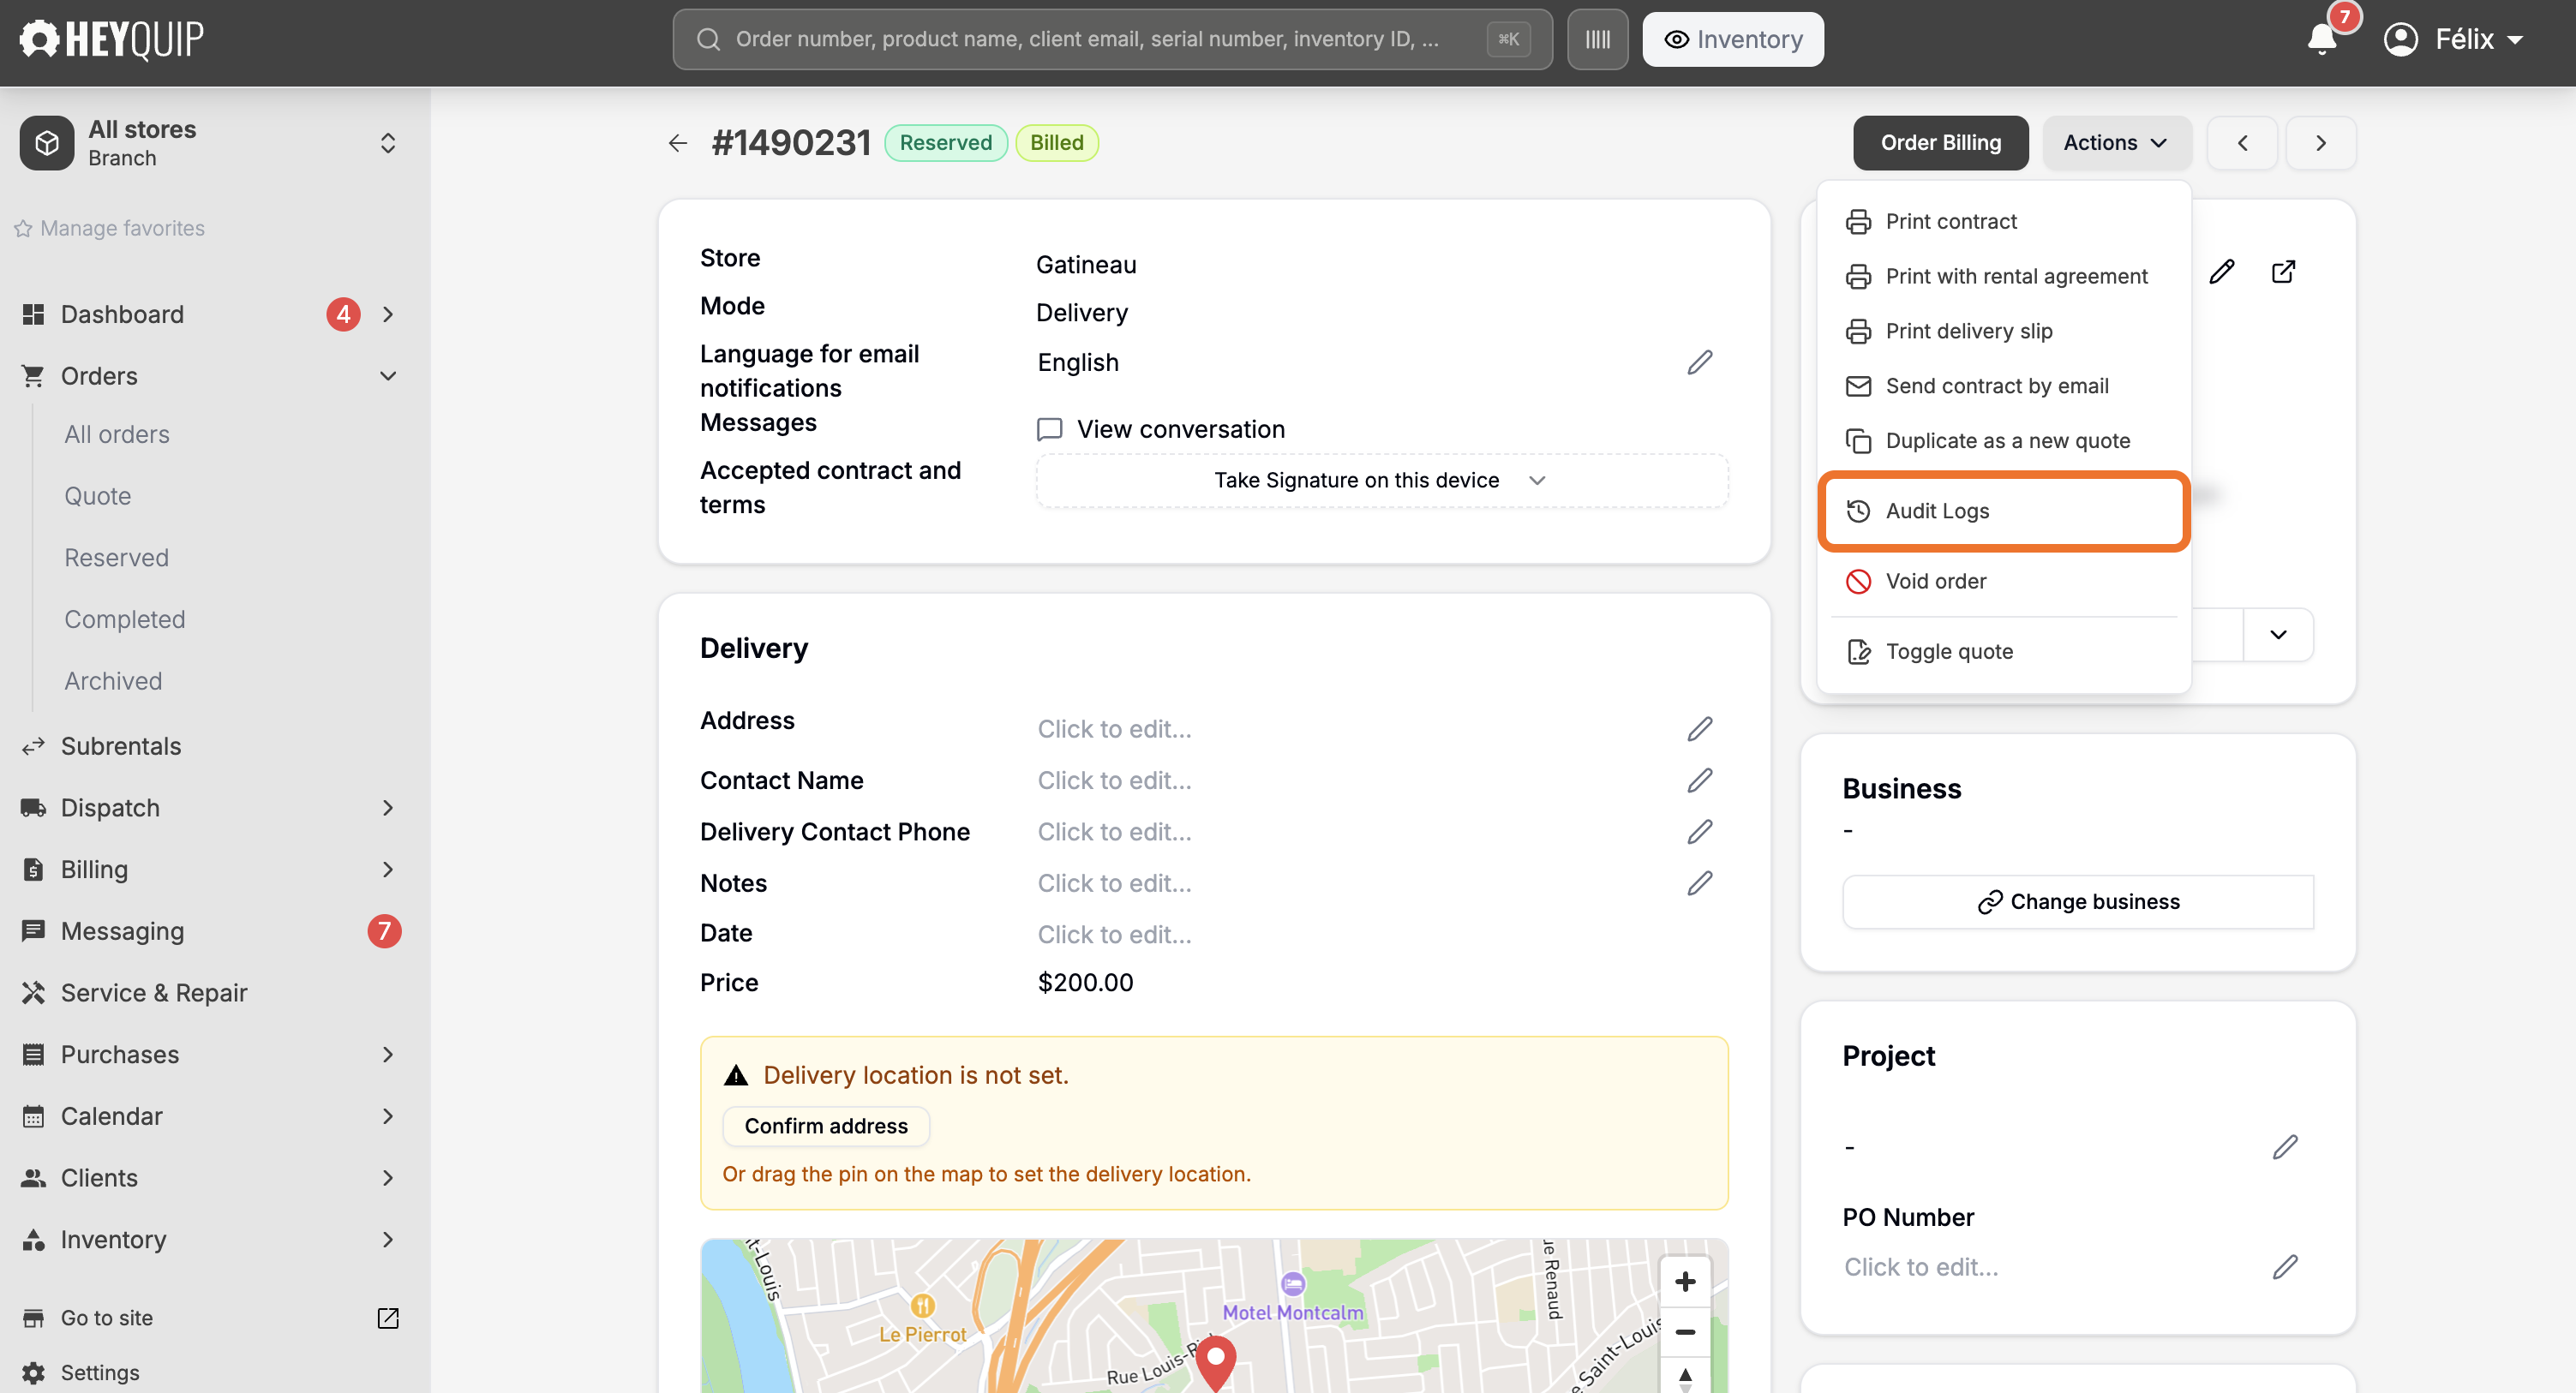Zoom in on the map
Viewport: 2576px width, 1393px height.
pos(1685,1281)
